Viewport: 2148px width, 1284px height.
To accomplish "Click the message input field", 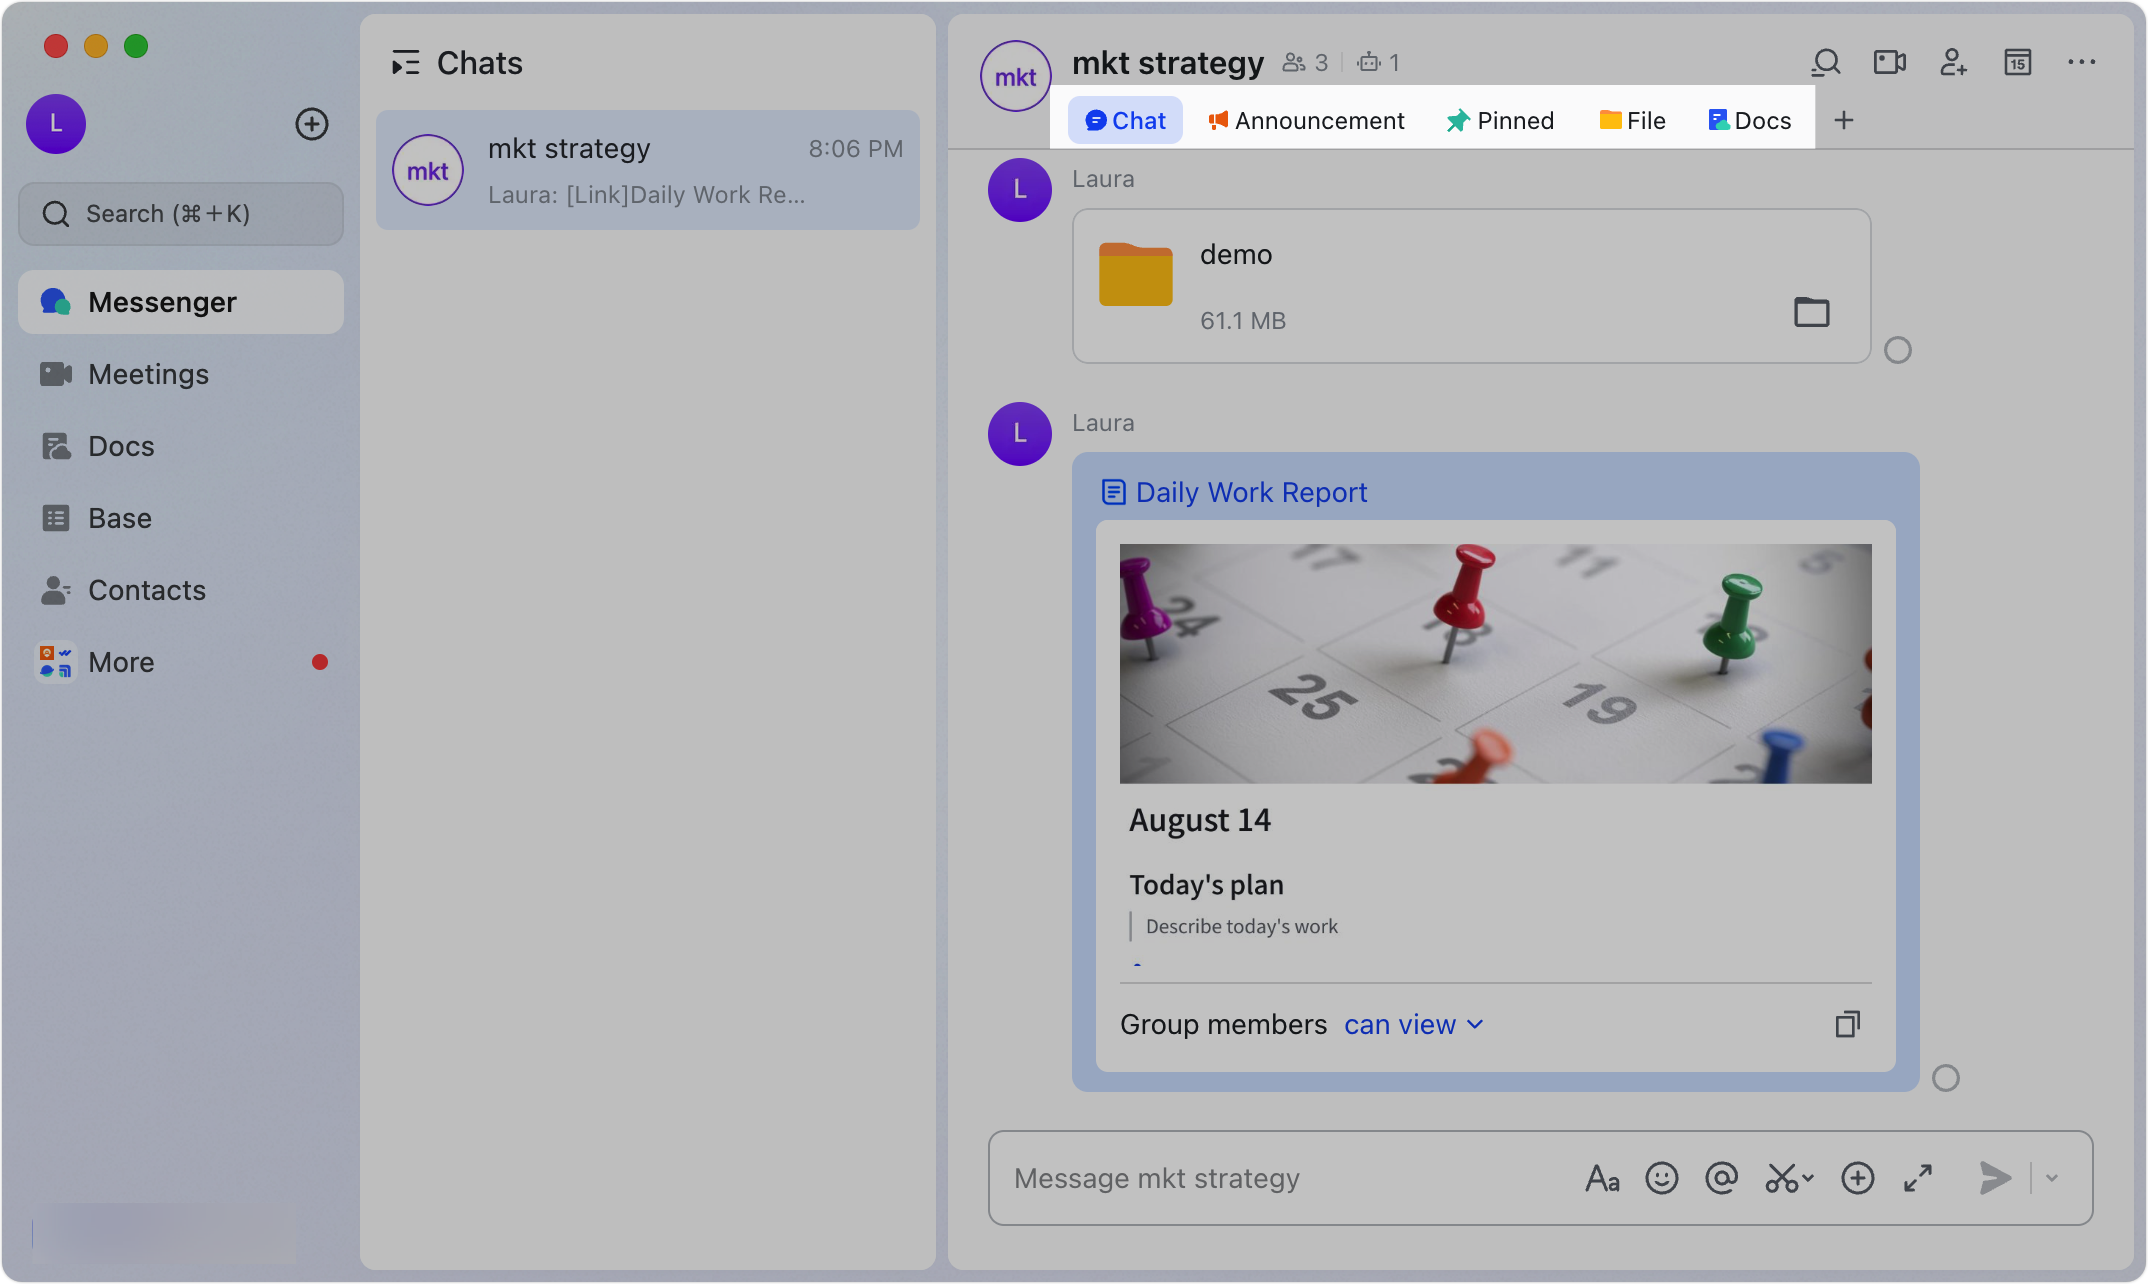I will click(1250, 1177).
